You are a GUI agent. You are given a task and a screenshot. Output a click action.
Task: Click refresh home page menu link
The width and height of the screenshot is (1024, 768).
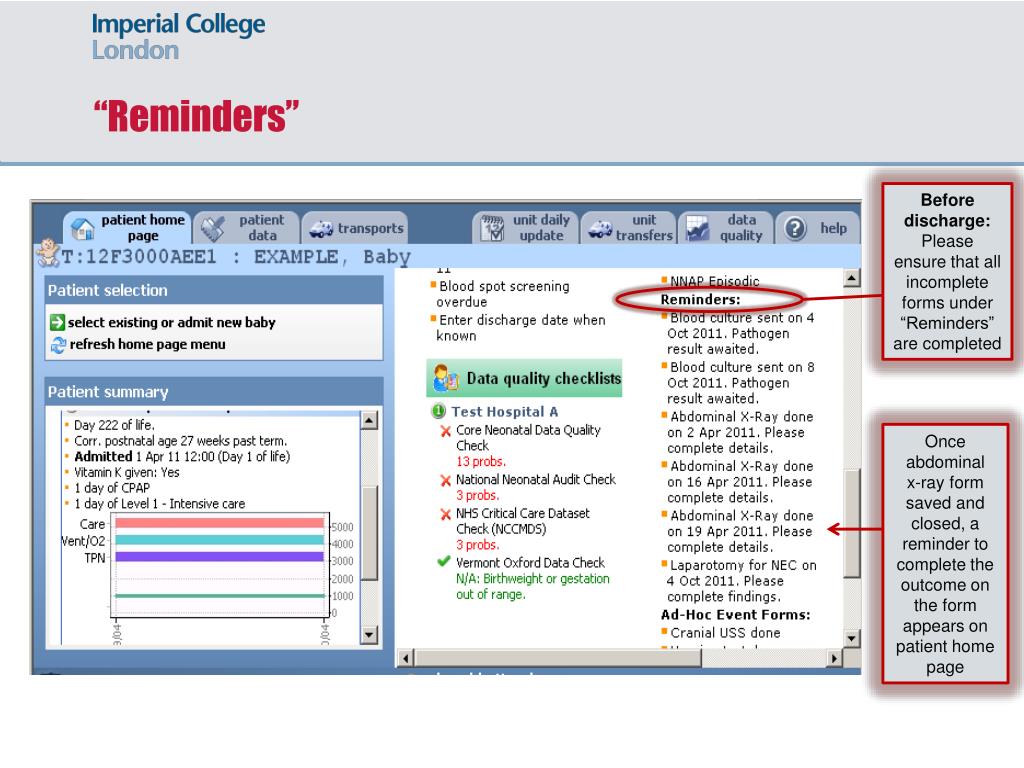[x=148, y=344]
